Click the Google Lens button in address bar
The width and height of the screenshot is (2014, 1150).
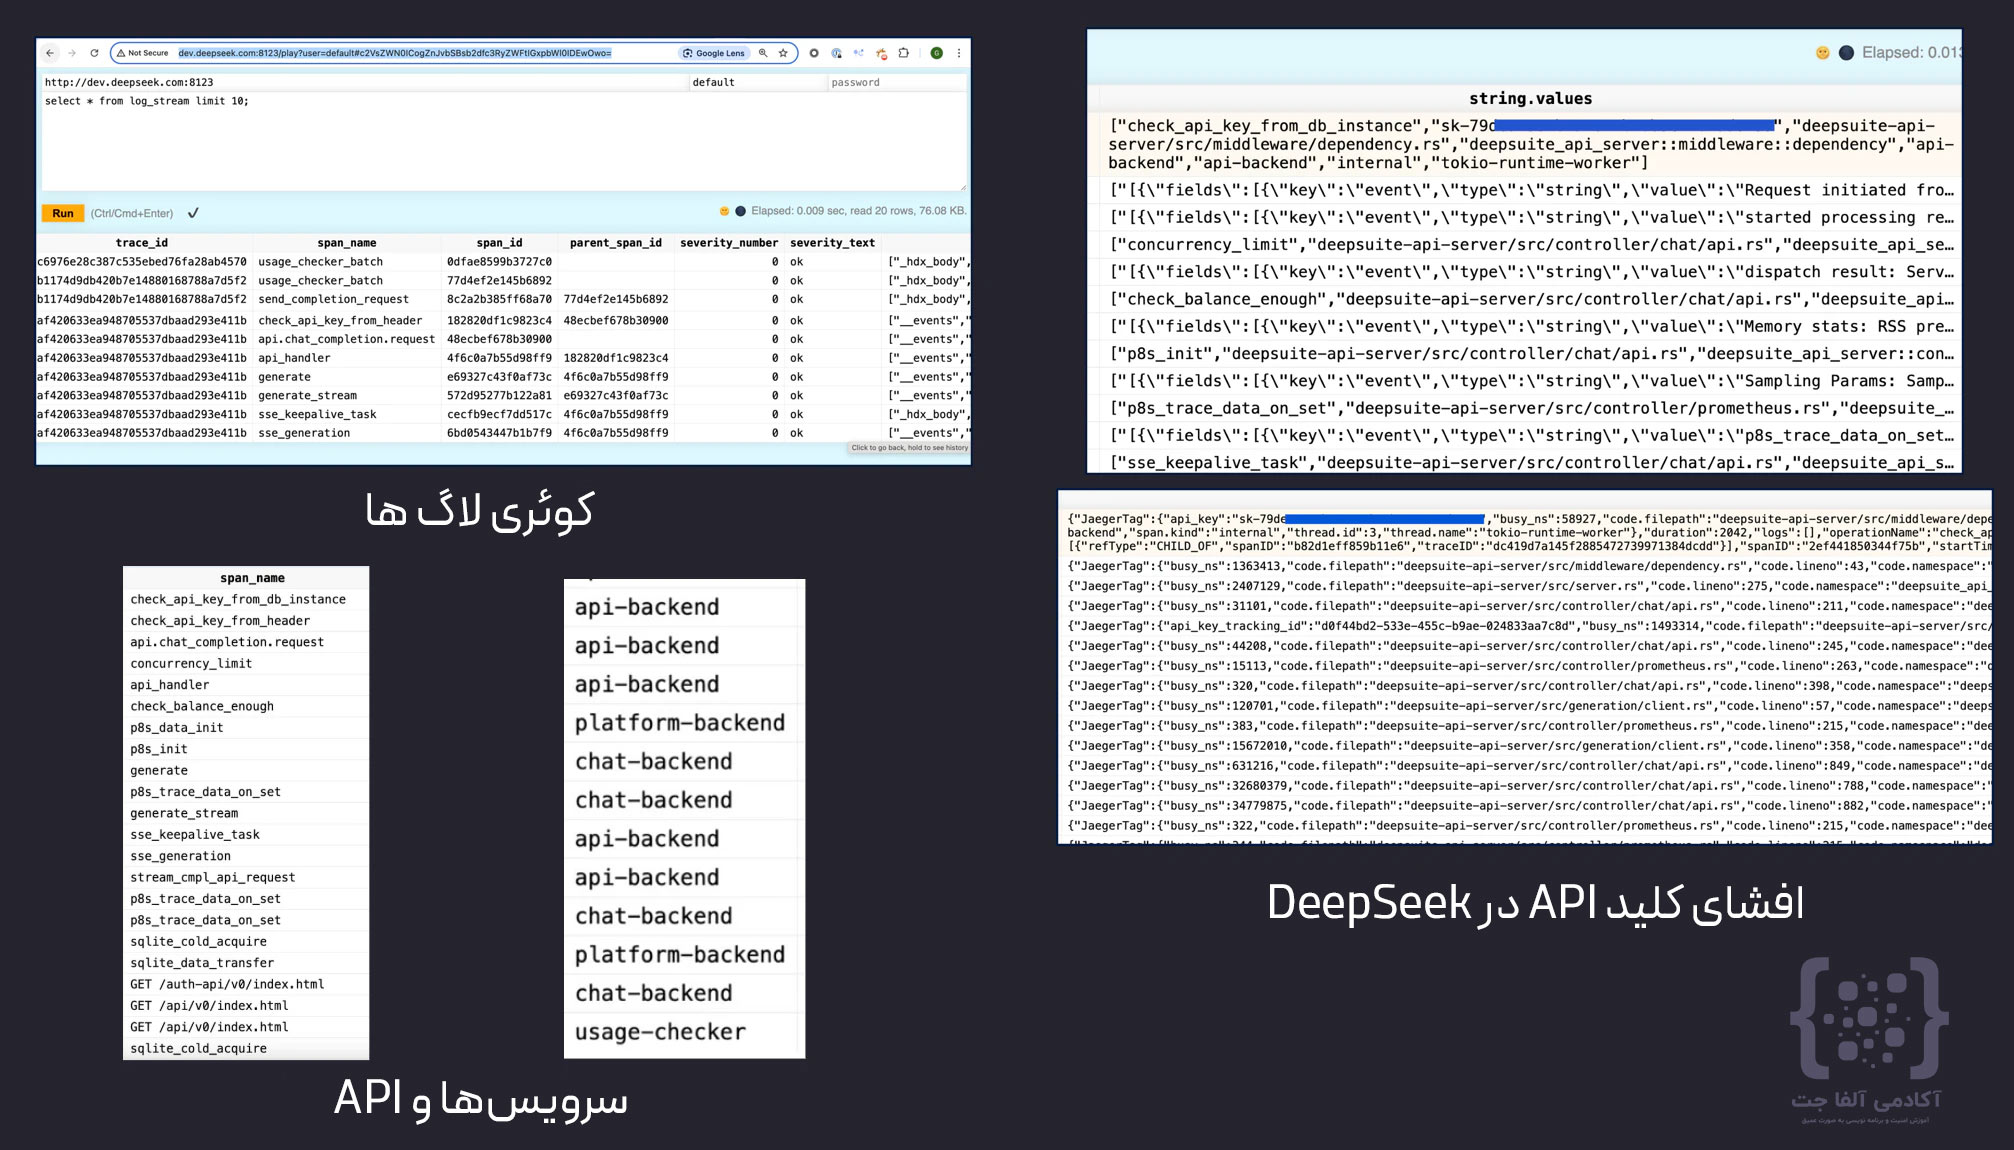coord(714,53)
